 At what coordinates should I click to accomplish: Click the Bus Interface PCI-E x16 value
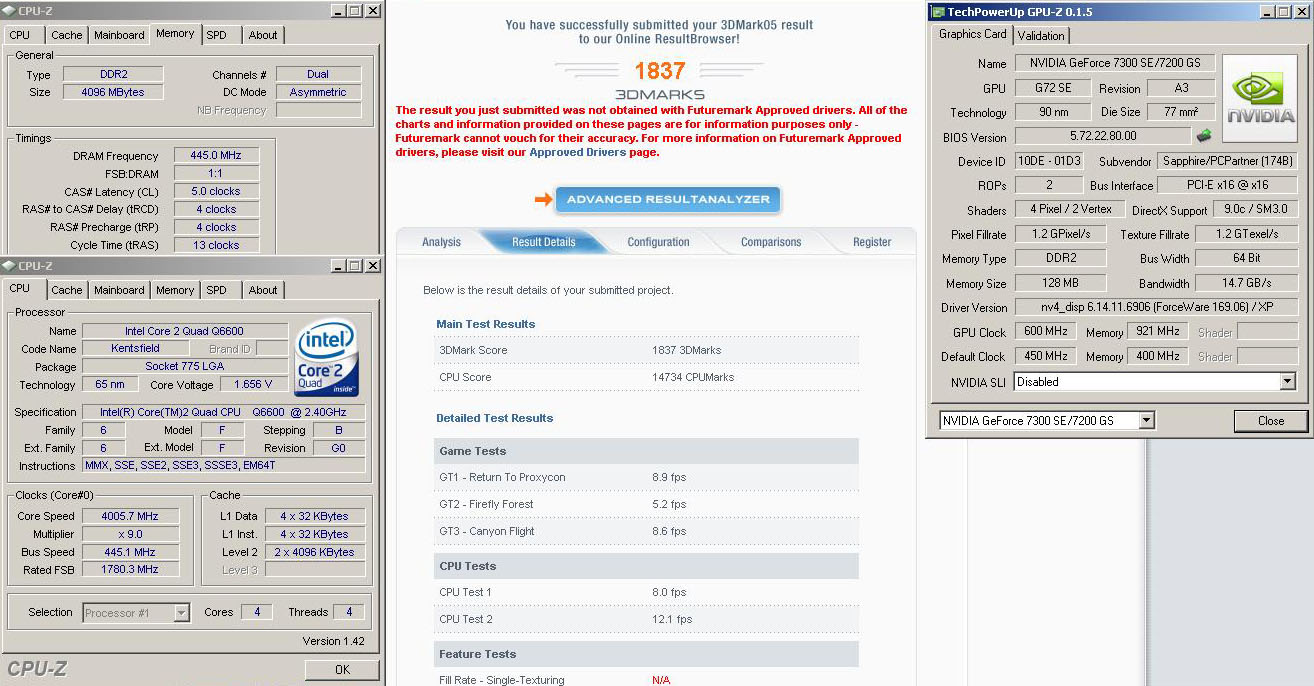[1227, 186]
